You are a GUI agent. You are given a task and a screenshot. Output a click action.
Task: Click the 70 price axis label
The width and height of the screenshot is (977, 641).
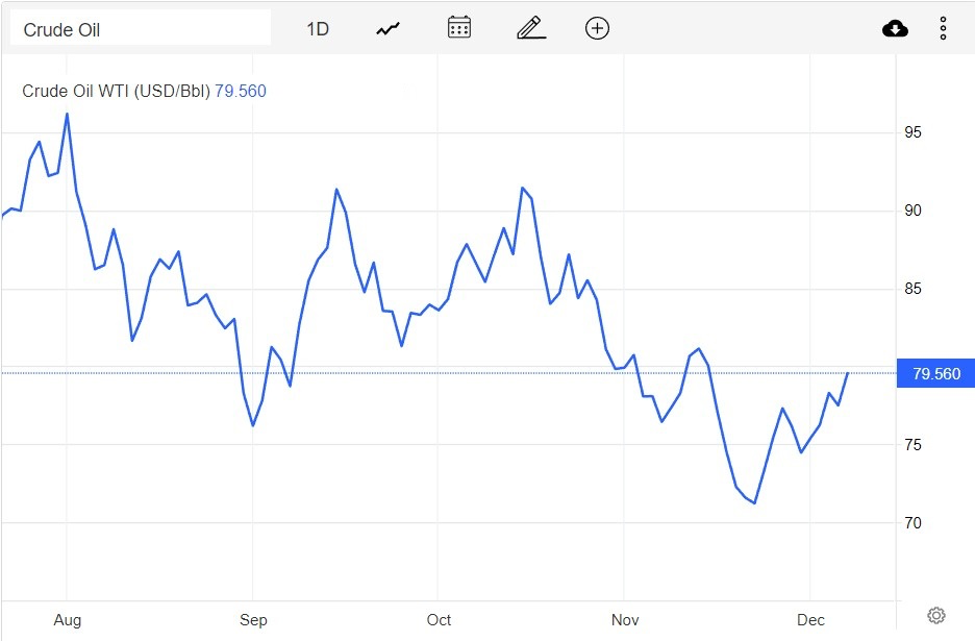click(913, 523)
